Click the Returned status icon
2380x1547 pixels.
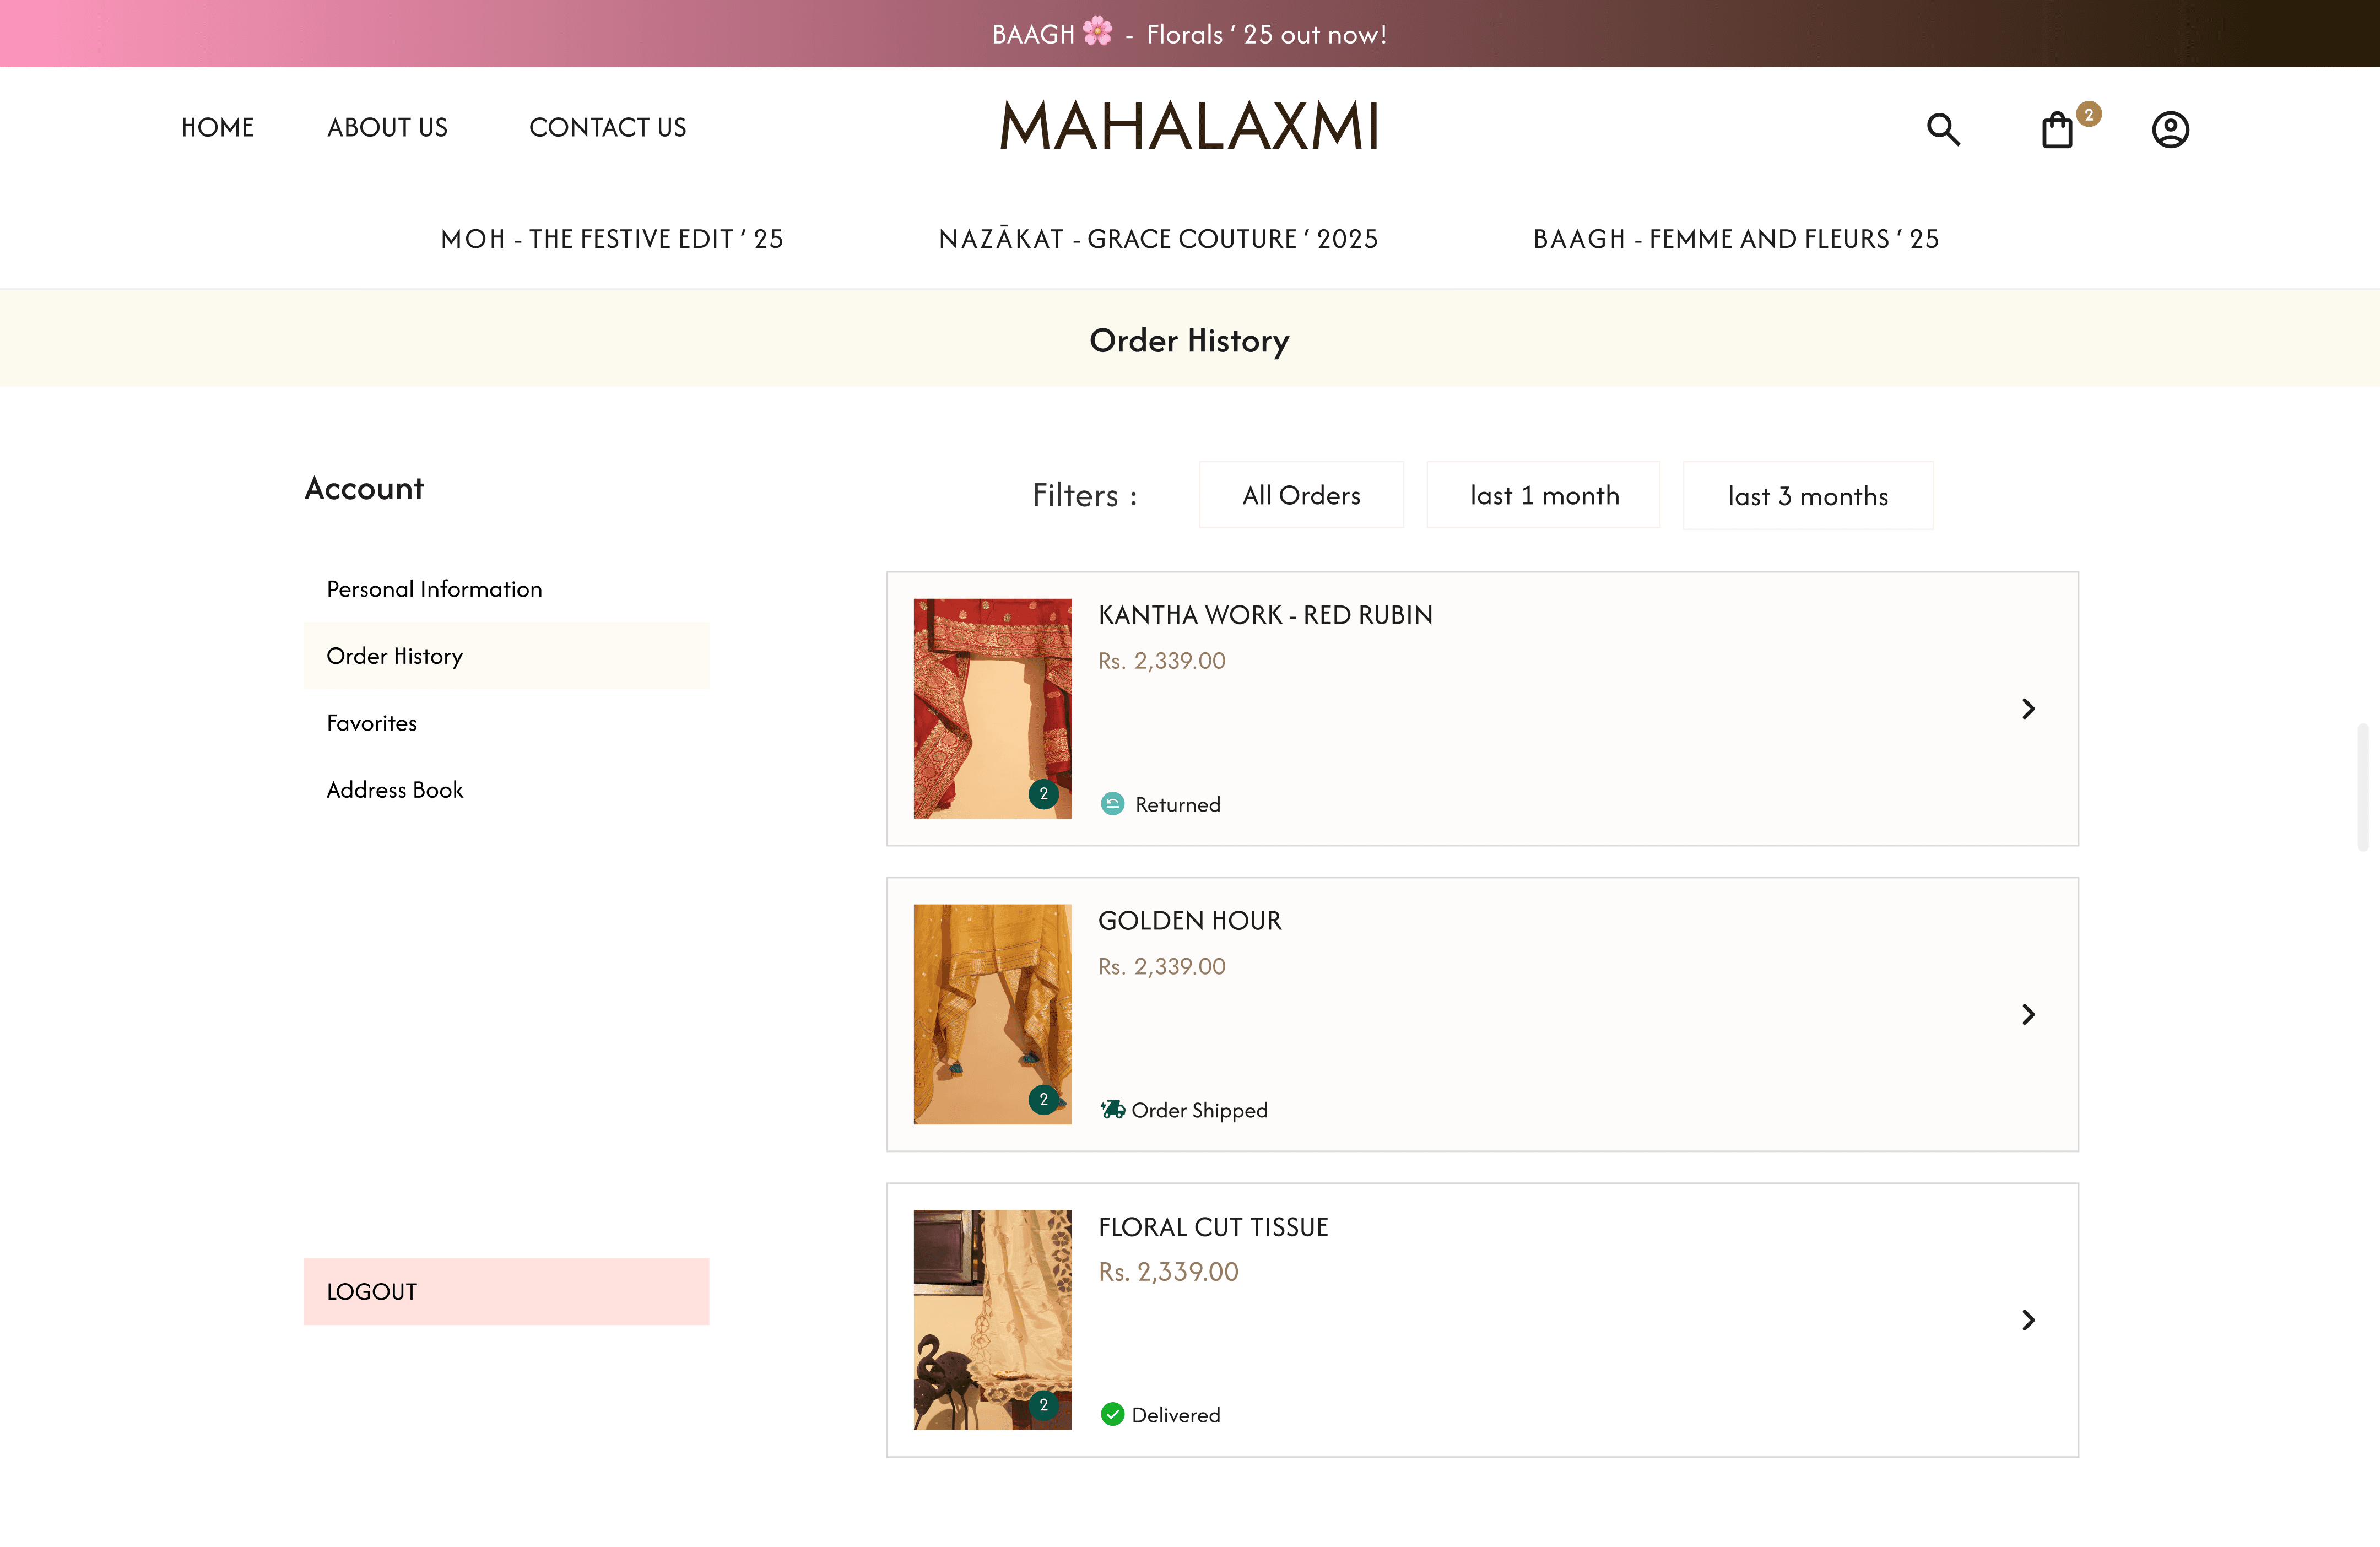point(1112,803)
